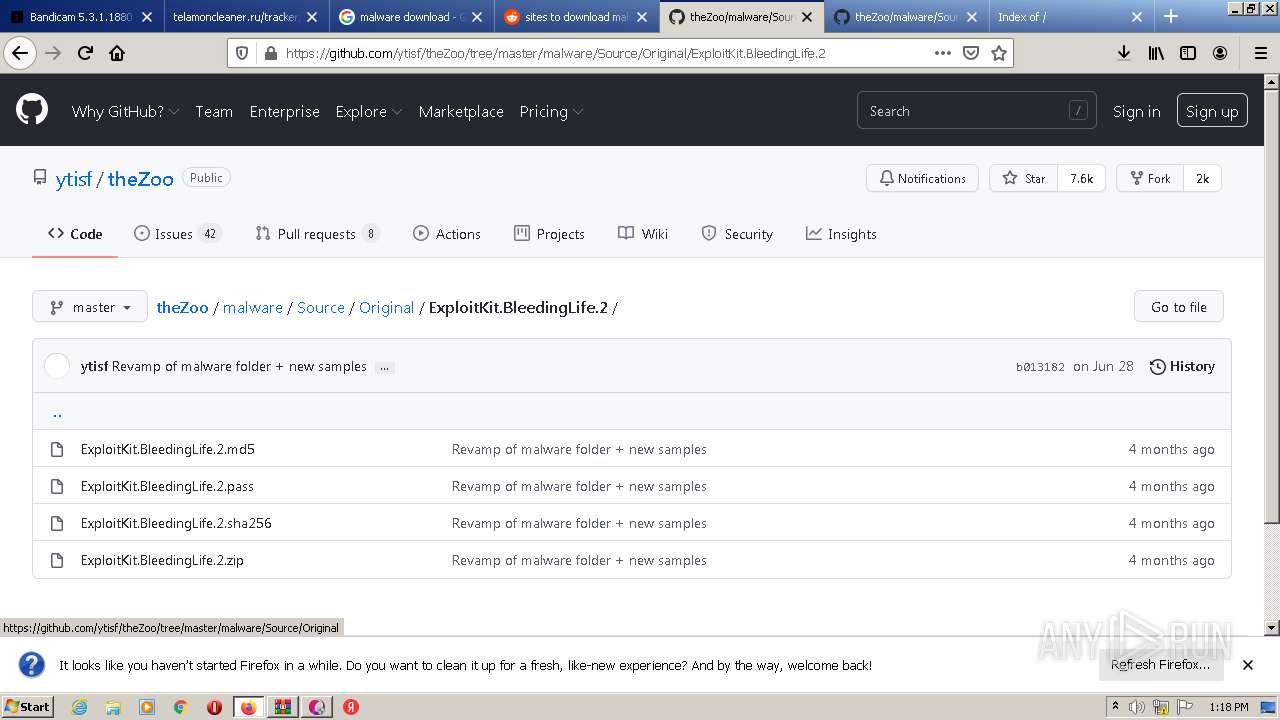The width and height of the screenshot is (1280, 720).
Task: Launch Opera from taskbar
Action: [214, 707]
